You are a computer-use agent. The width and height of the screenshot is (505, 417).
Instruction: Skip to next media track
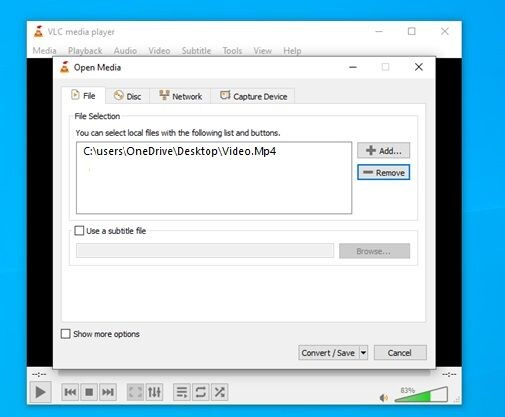[108, 392]
